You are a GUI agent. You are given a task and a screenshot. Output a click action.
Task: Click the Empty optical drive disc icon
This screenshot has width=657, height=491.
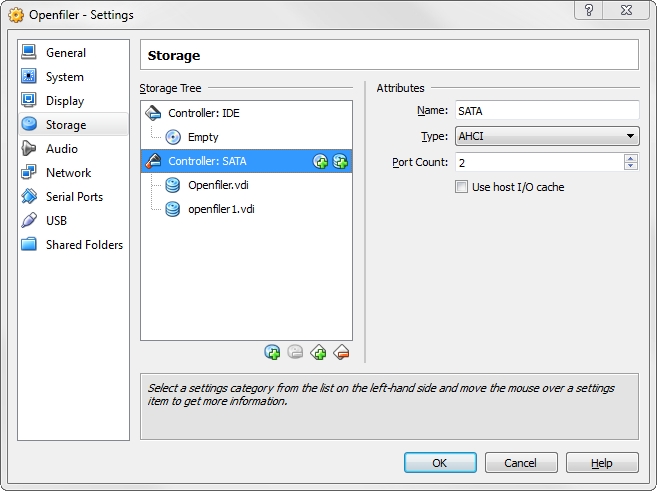pos(173,137)
